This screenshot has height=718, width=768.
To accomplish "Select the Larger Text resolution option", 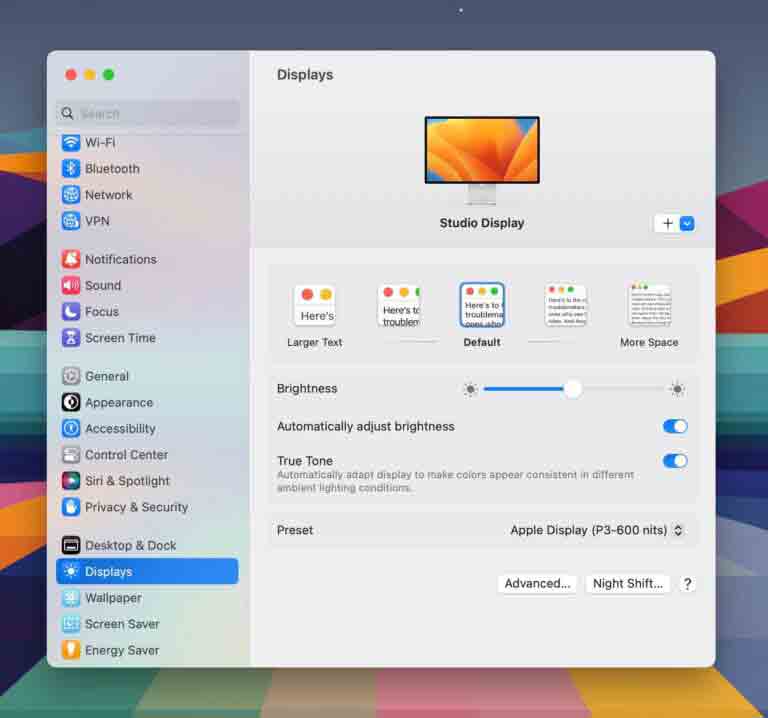I will [315, 316].
